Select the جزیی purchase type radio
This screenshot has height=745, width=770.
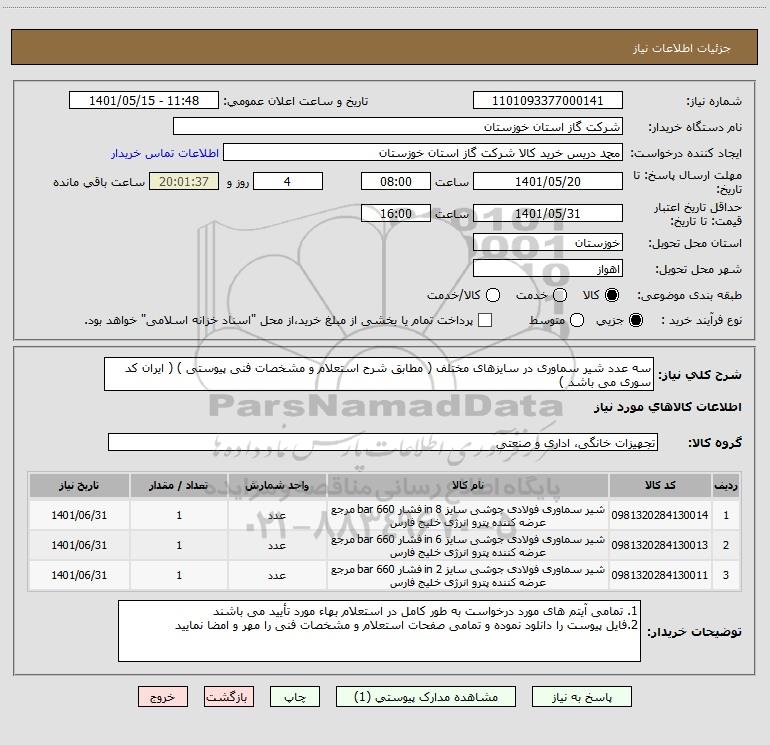click(635, 320)
